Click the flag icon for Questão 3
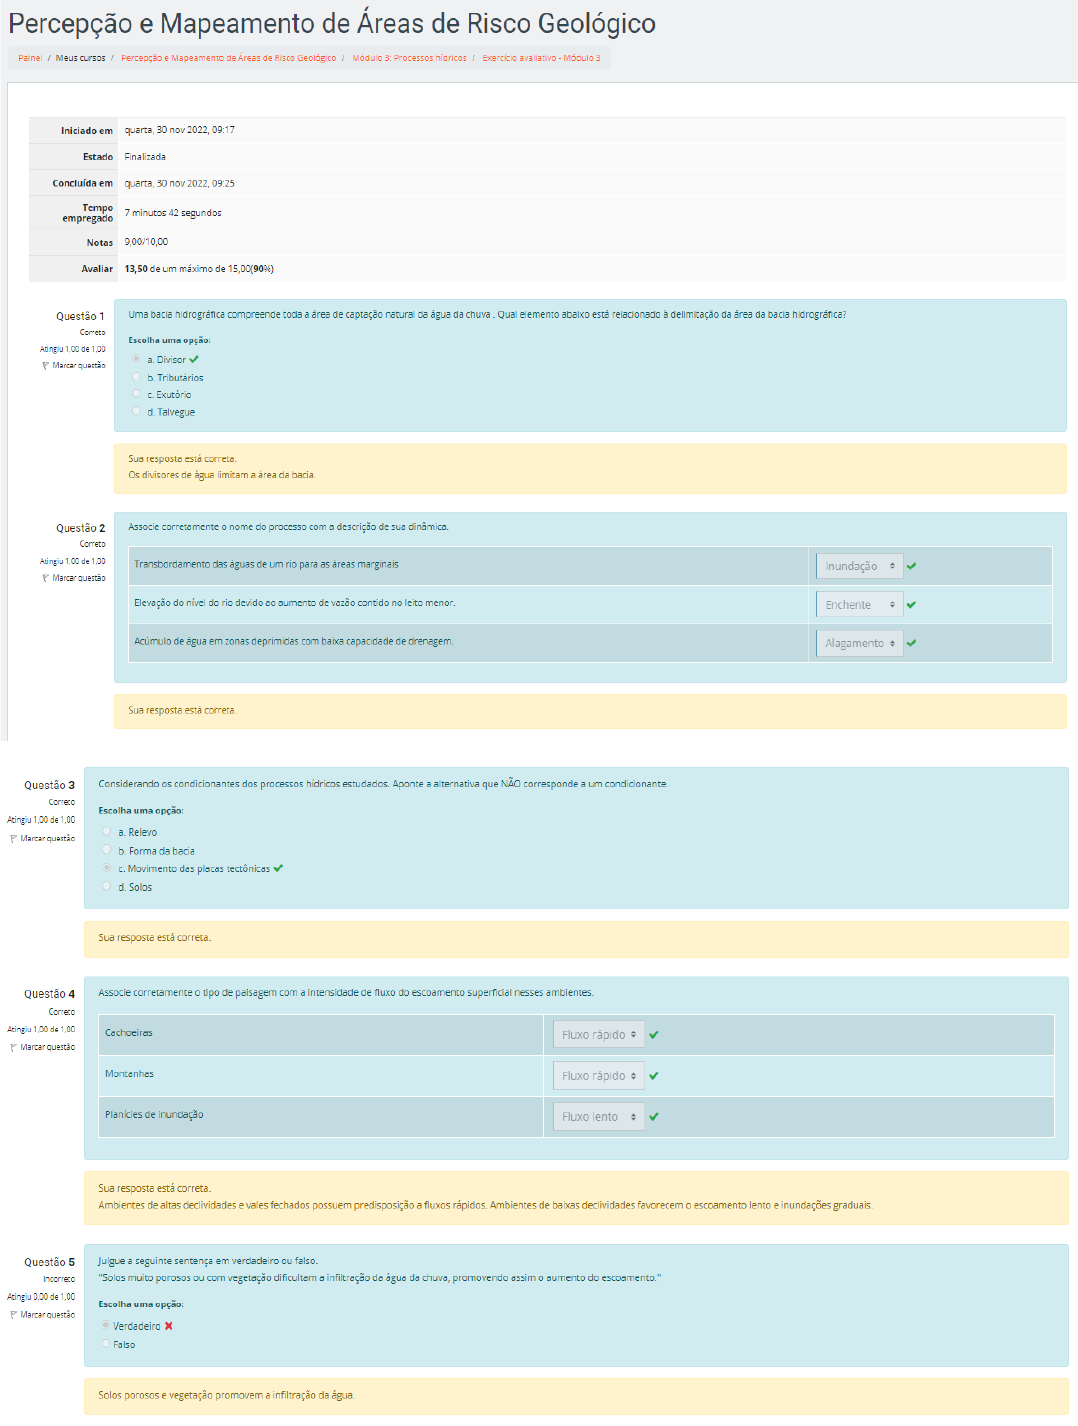 [14, 839]
